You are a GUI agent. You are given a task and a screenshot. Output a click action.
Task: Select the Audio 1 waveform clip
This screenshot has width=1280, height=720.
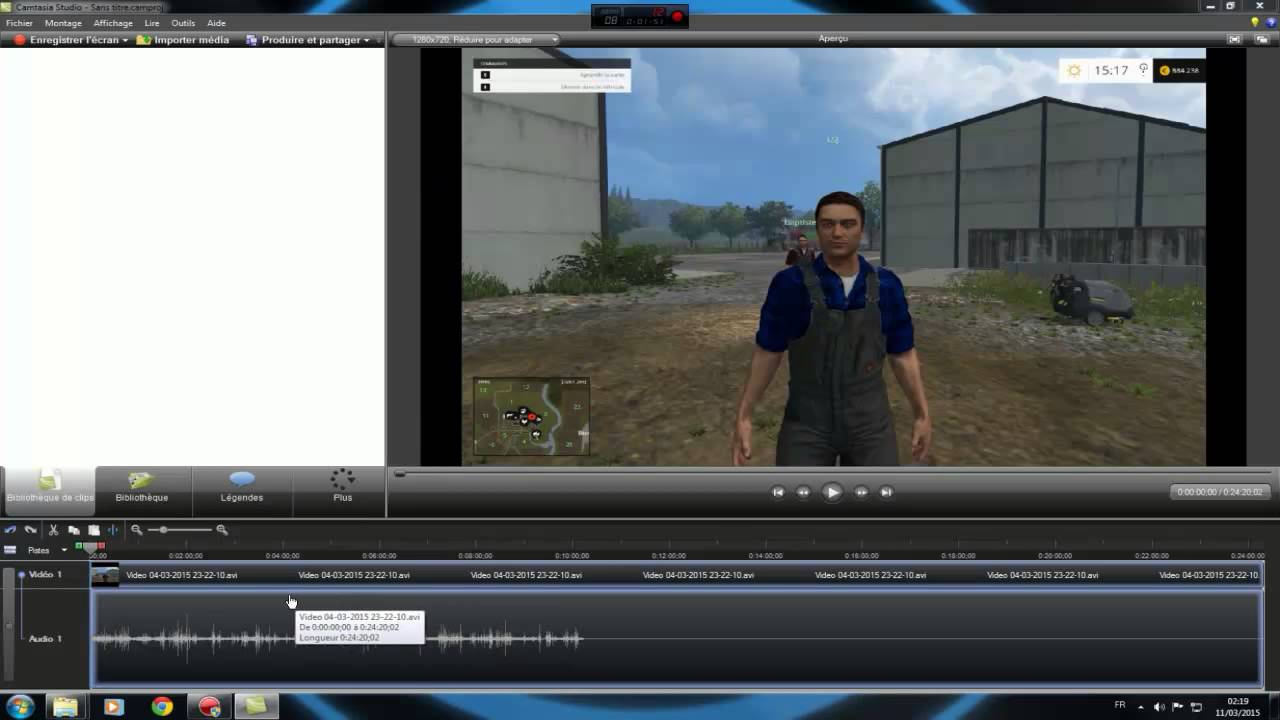tap(676, 638)
